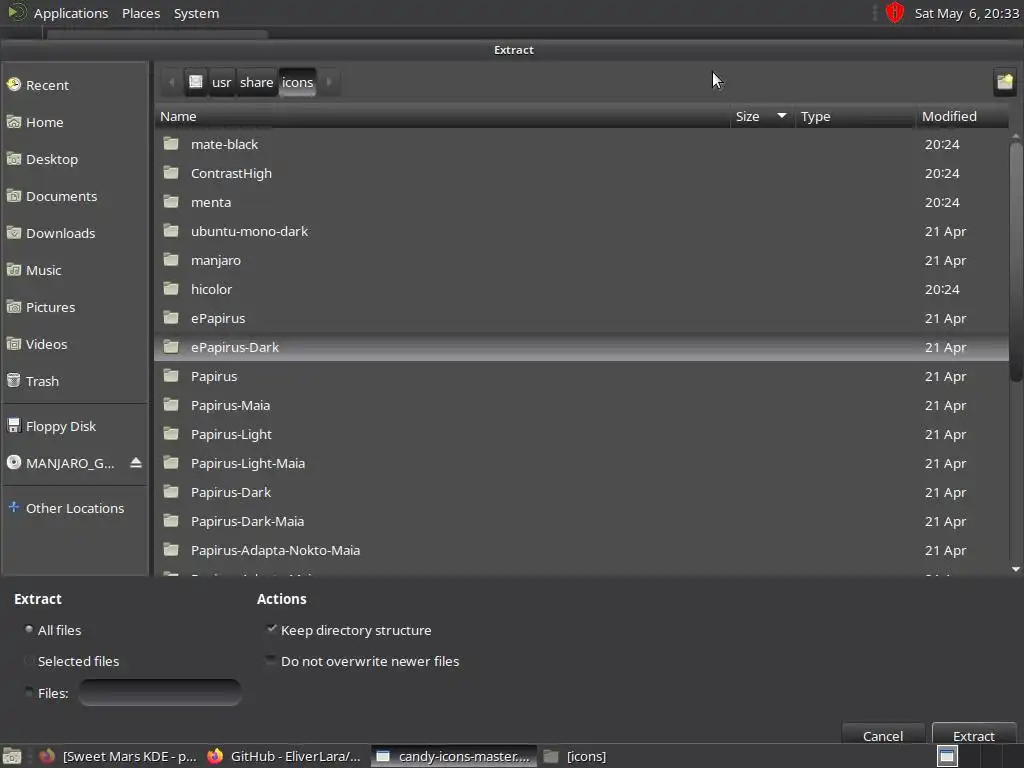Image resolution: width=1024 pixels, height=768 pixels.
Task: Click the file list vertical scrollbar
Action: pyautogui.click(x=1016, y=261)
